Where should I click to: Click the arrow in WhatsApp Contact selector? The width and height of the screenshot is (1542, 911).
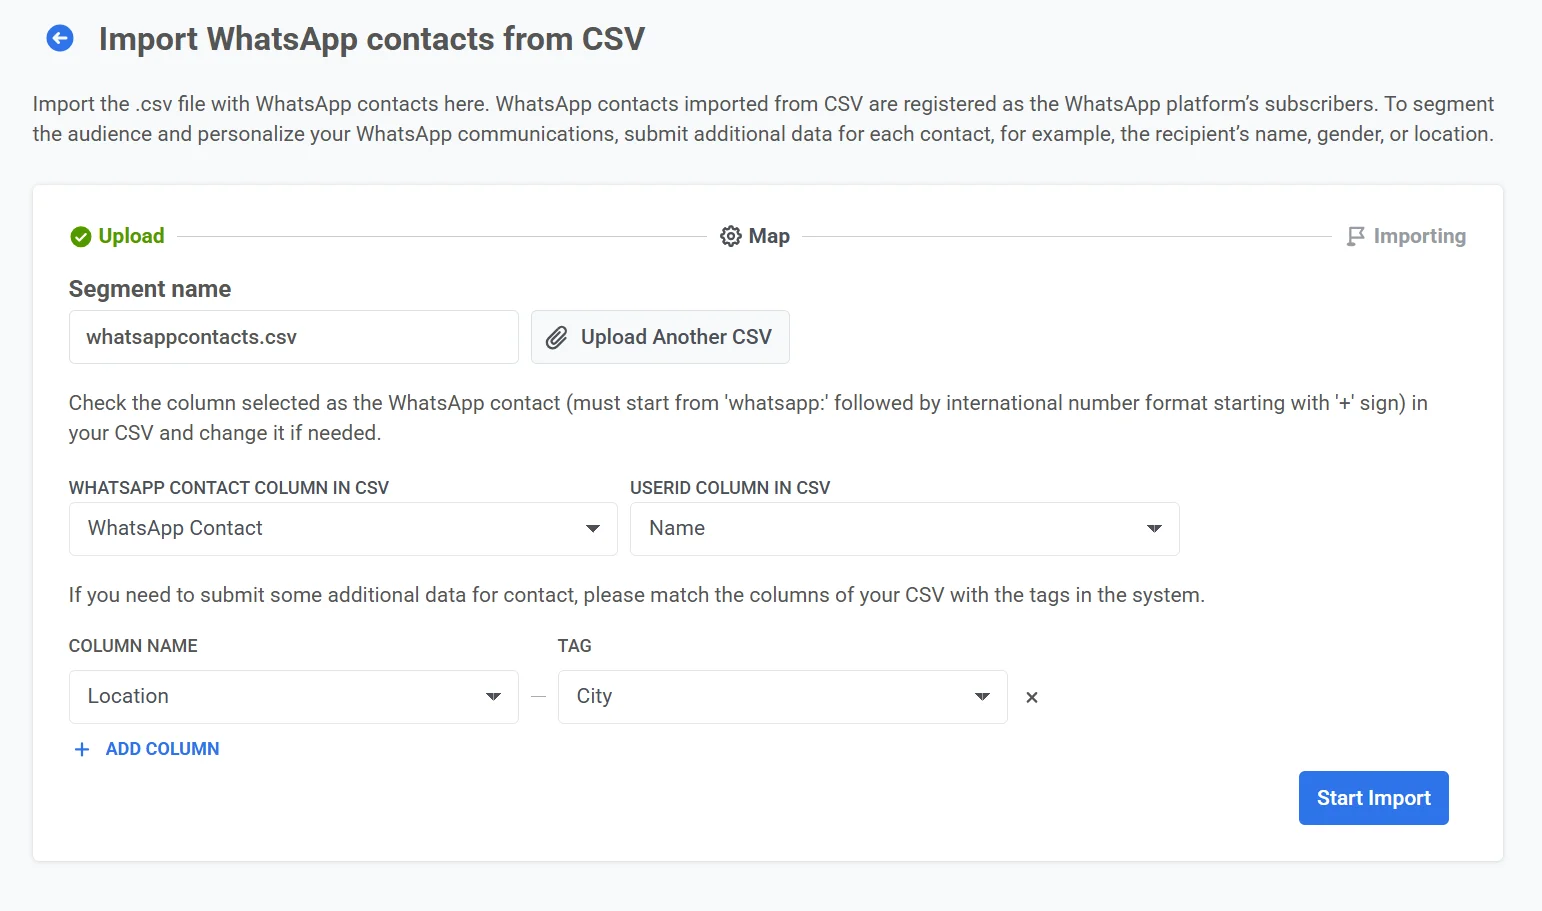click(593, 529)
